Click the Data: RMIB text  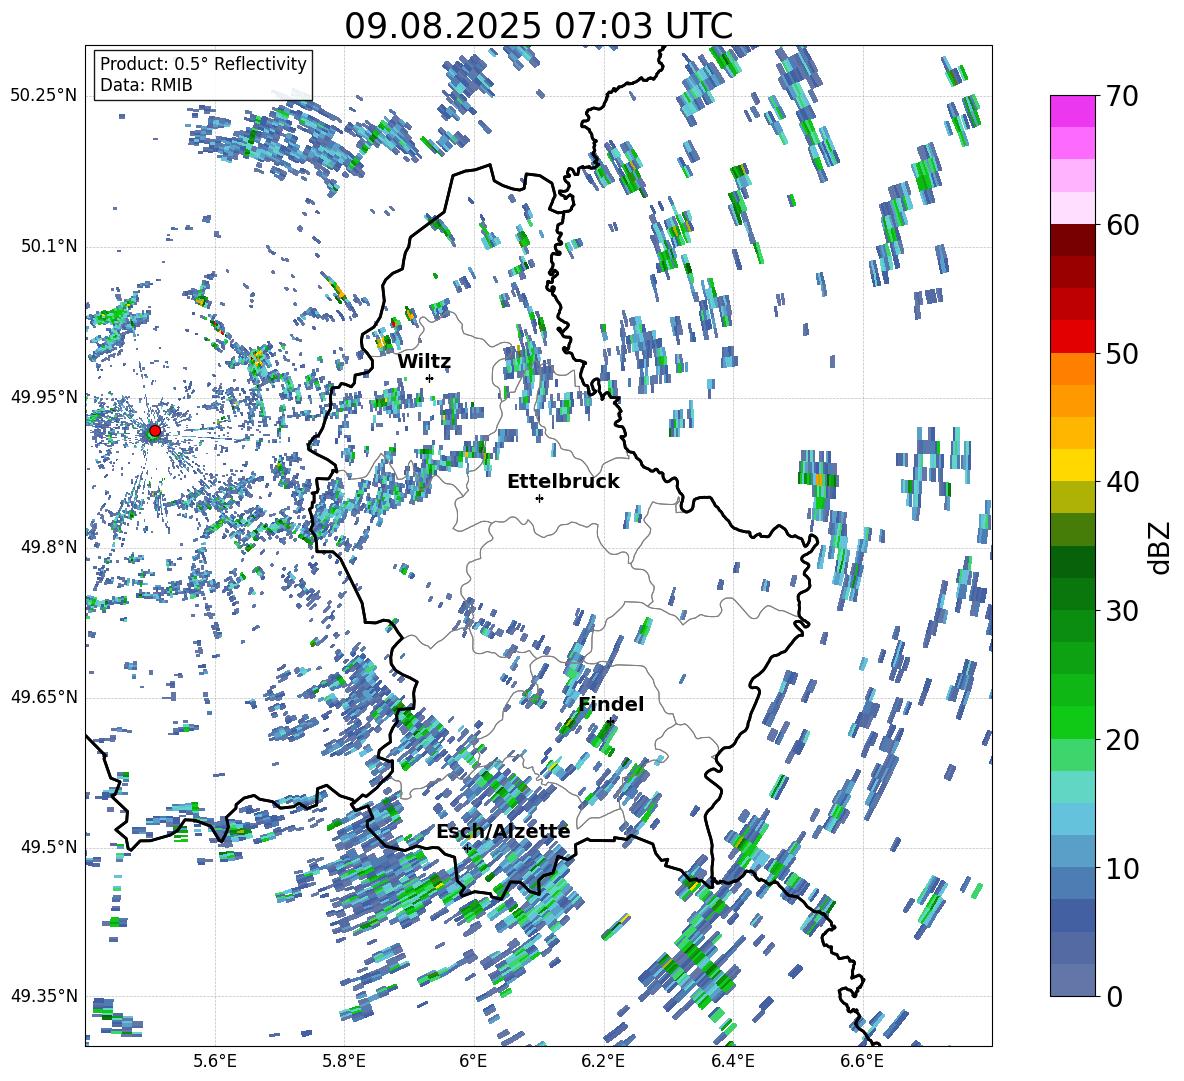(146, 85)
